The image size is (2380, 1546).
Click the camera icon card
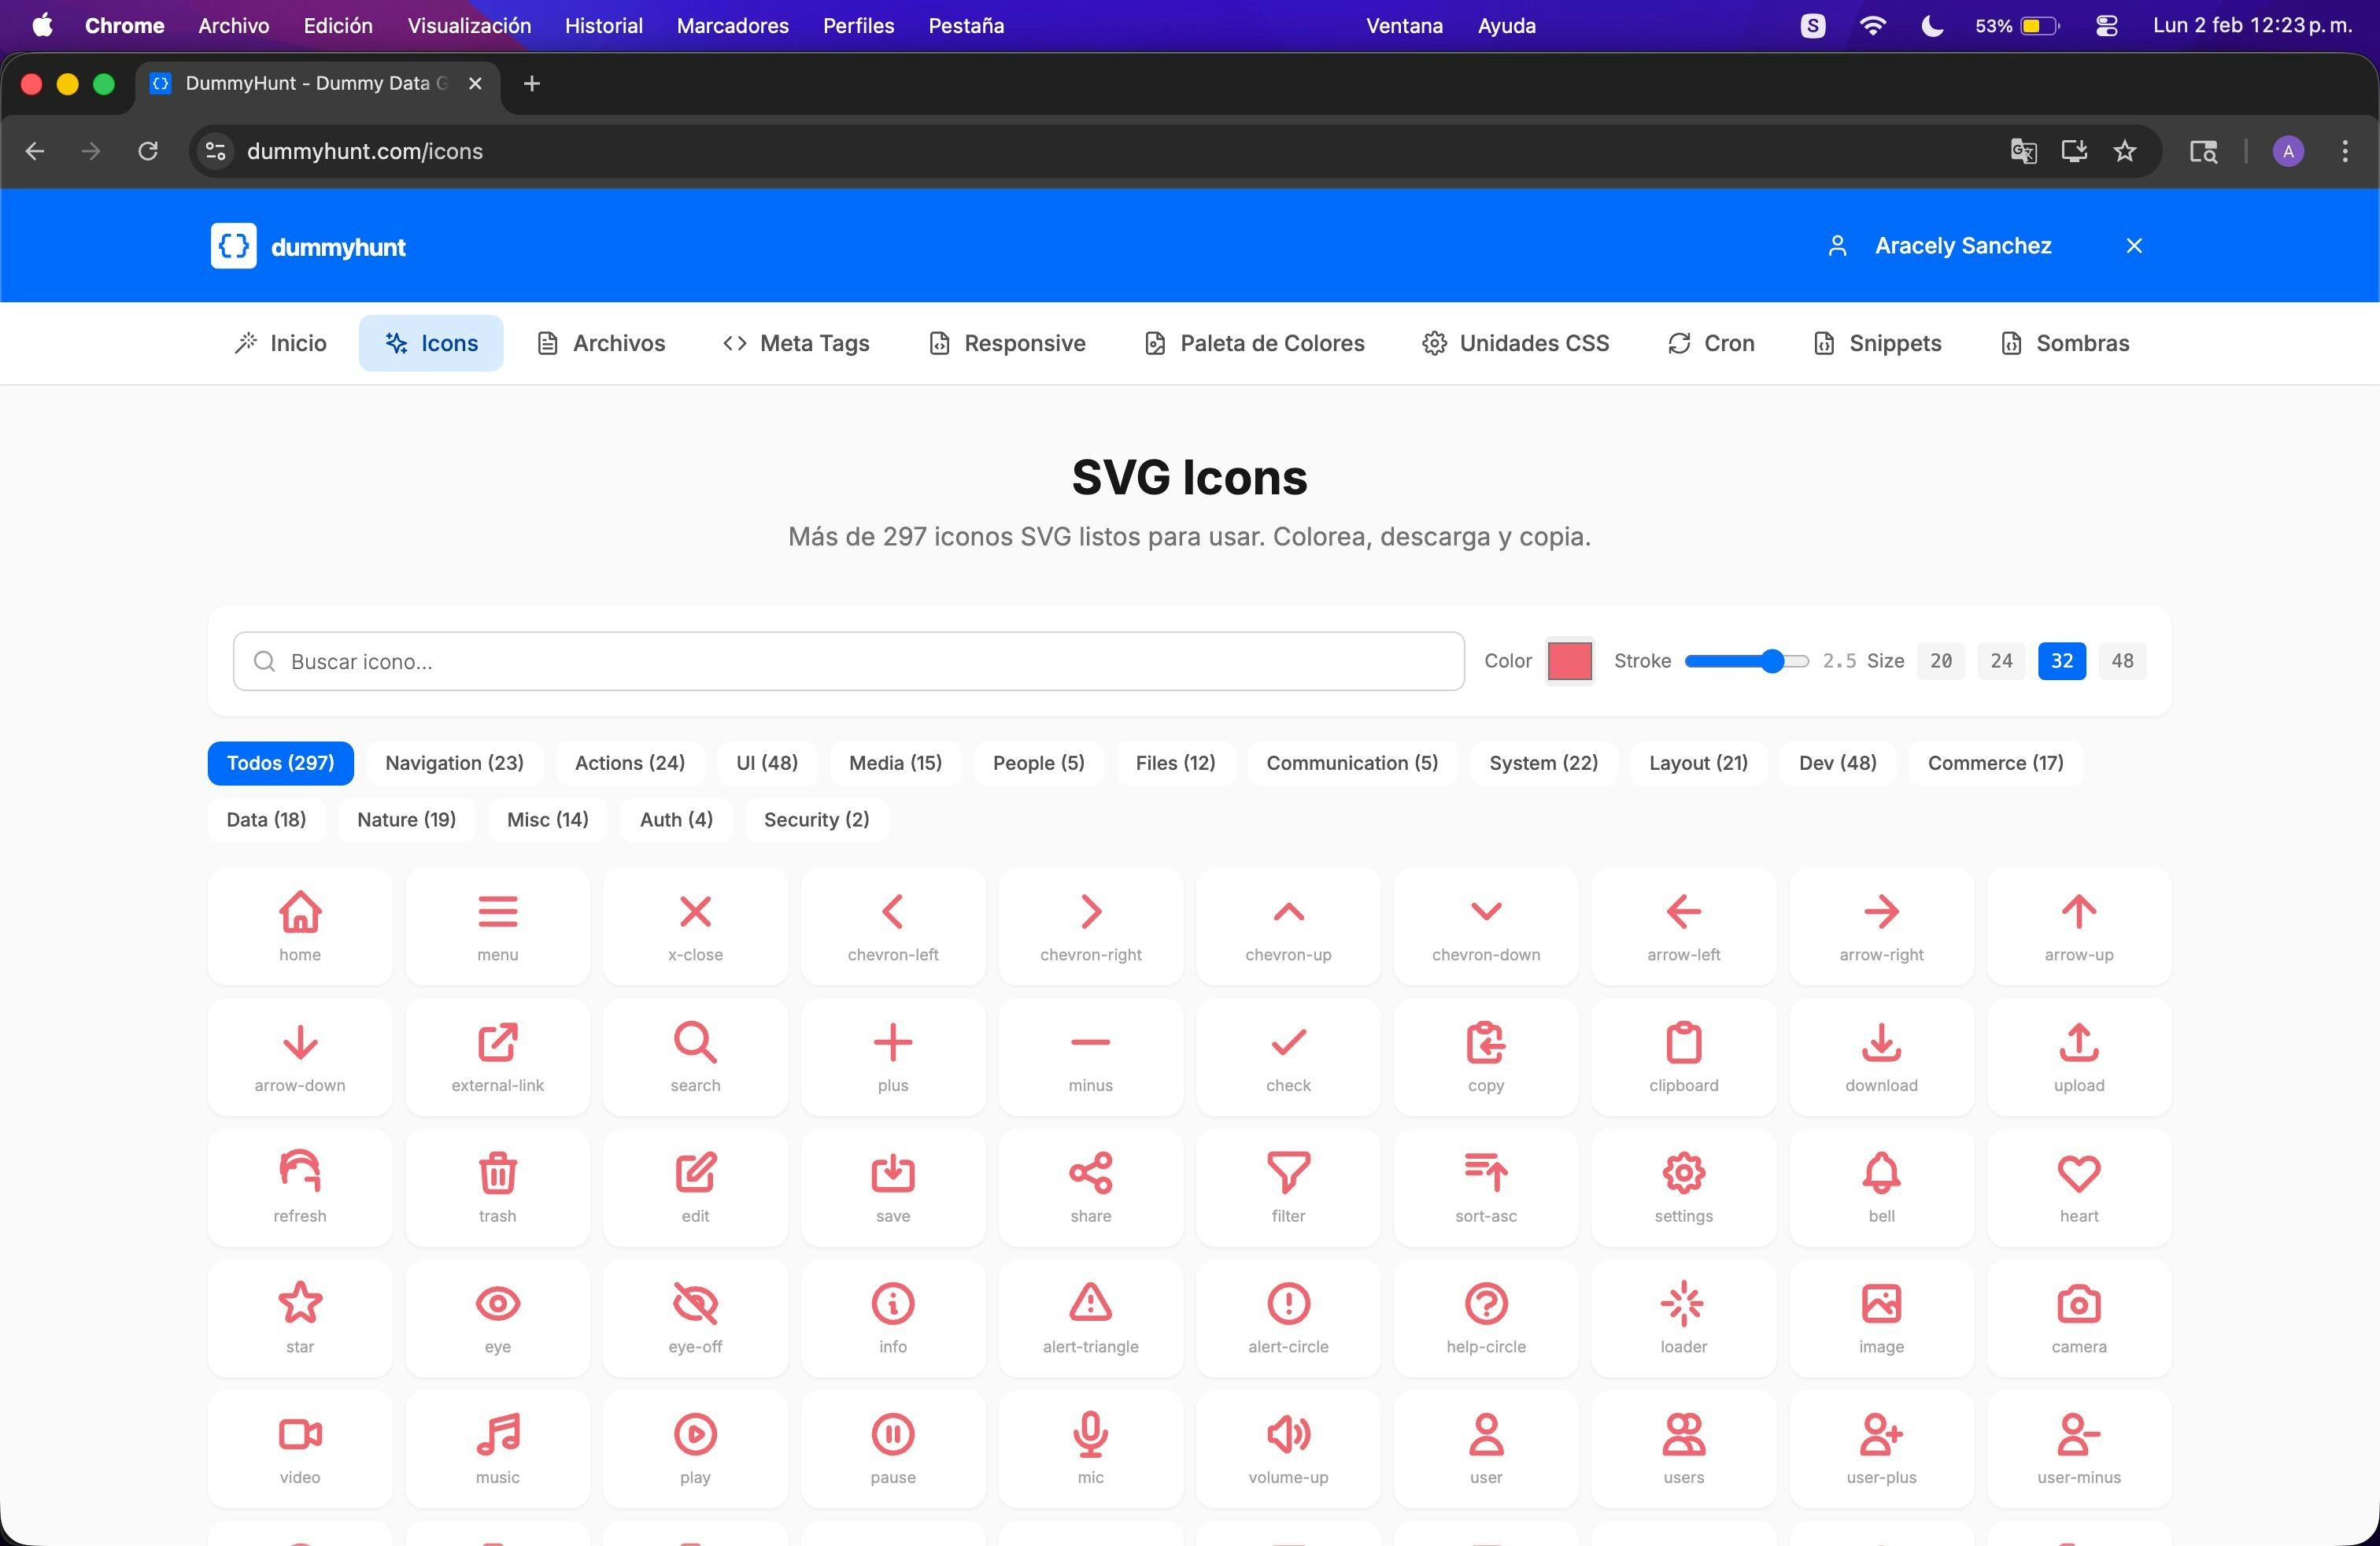(2078, 1317)
